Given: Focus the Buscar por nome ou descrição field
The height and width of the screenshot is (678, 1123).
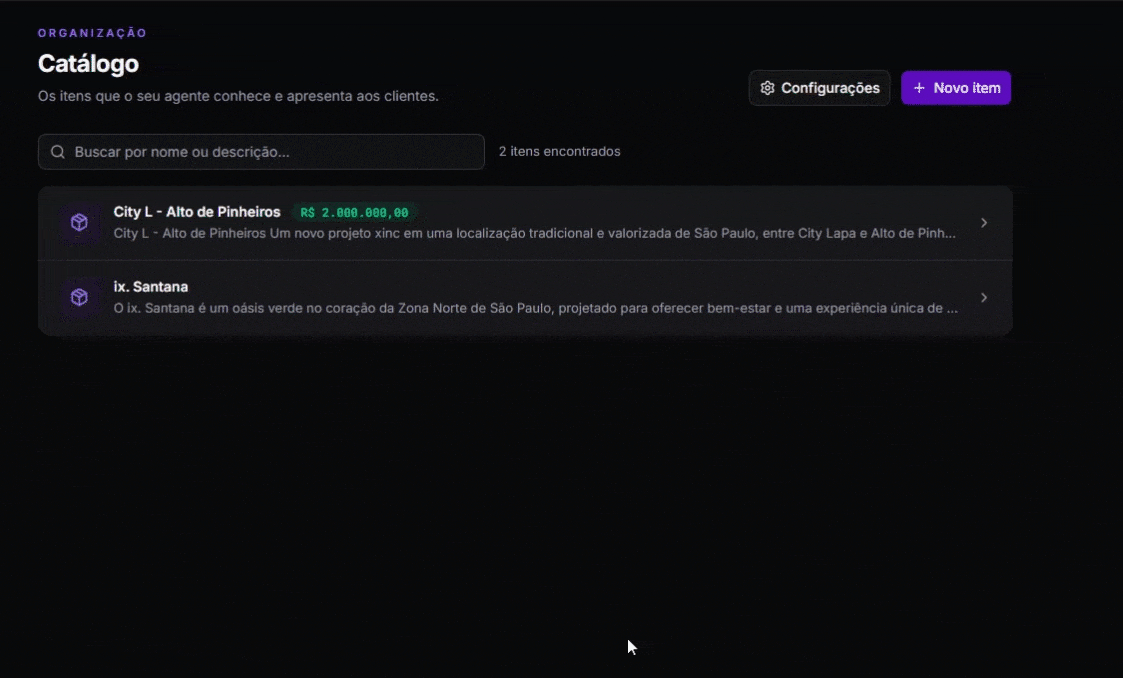Looking at the screenshot, I should (x=261, y=152).
